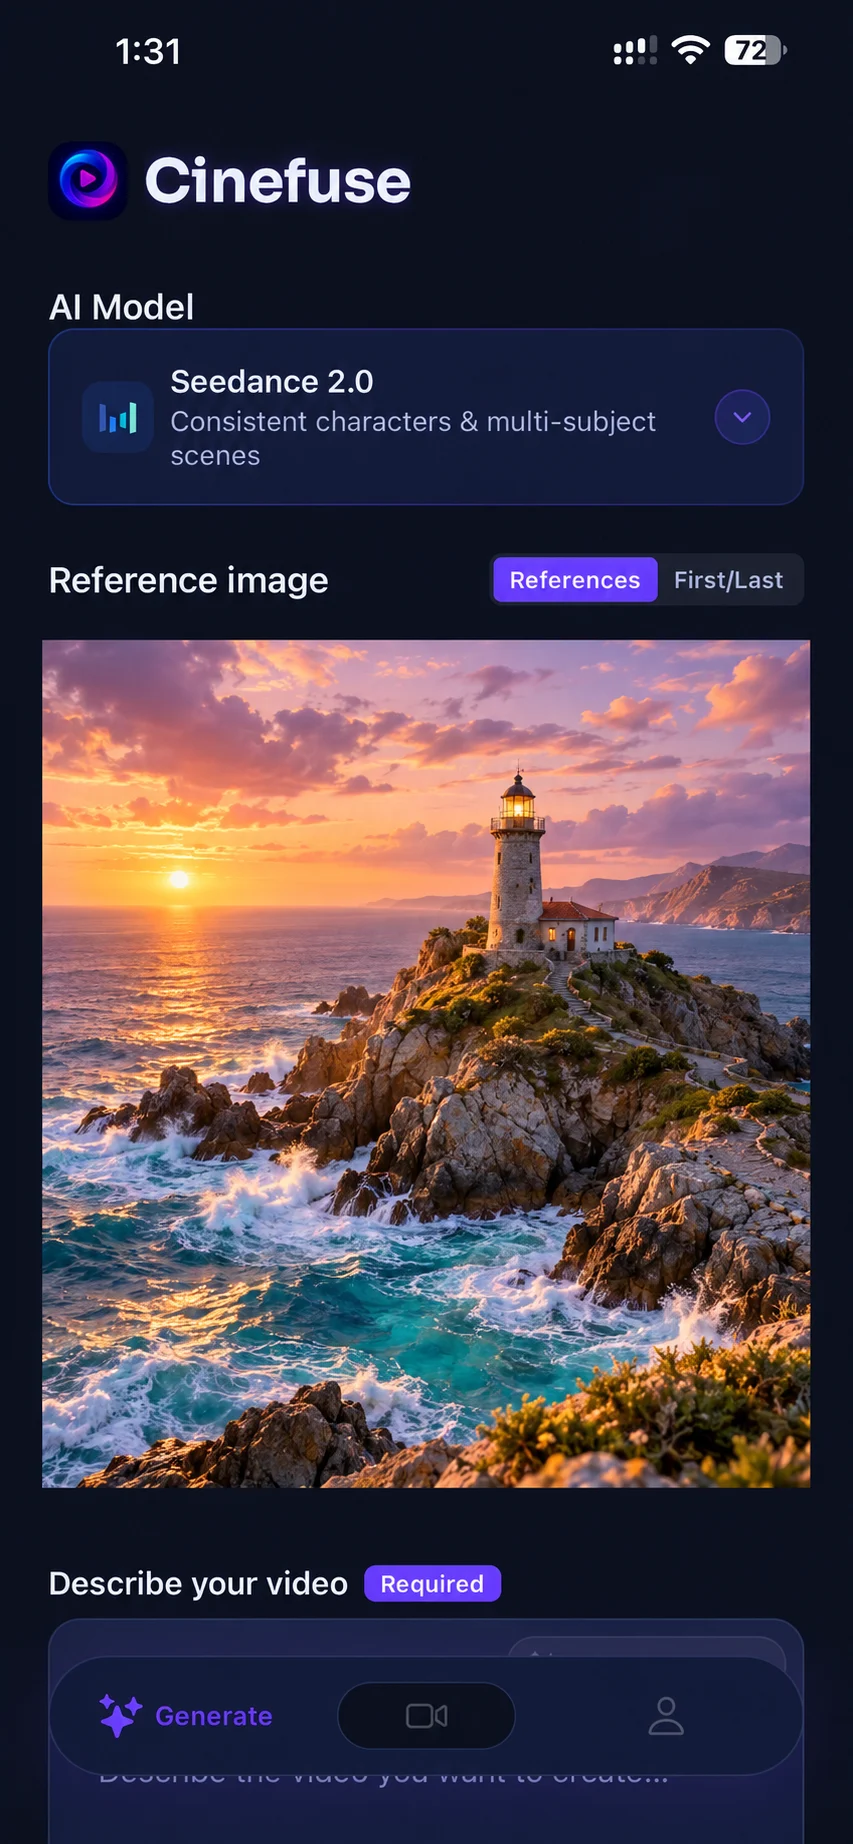Click the battery indicator showing 72
The image size is (853, 1844).
click(755, 50)
